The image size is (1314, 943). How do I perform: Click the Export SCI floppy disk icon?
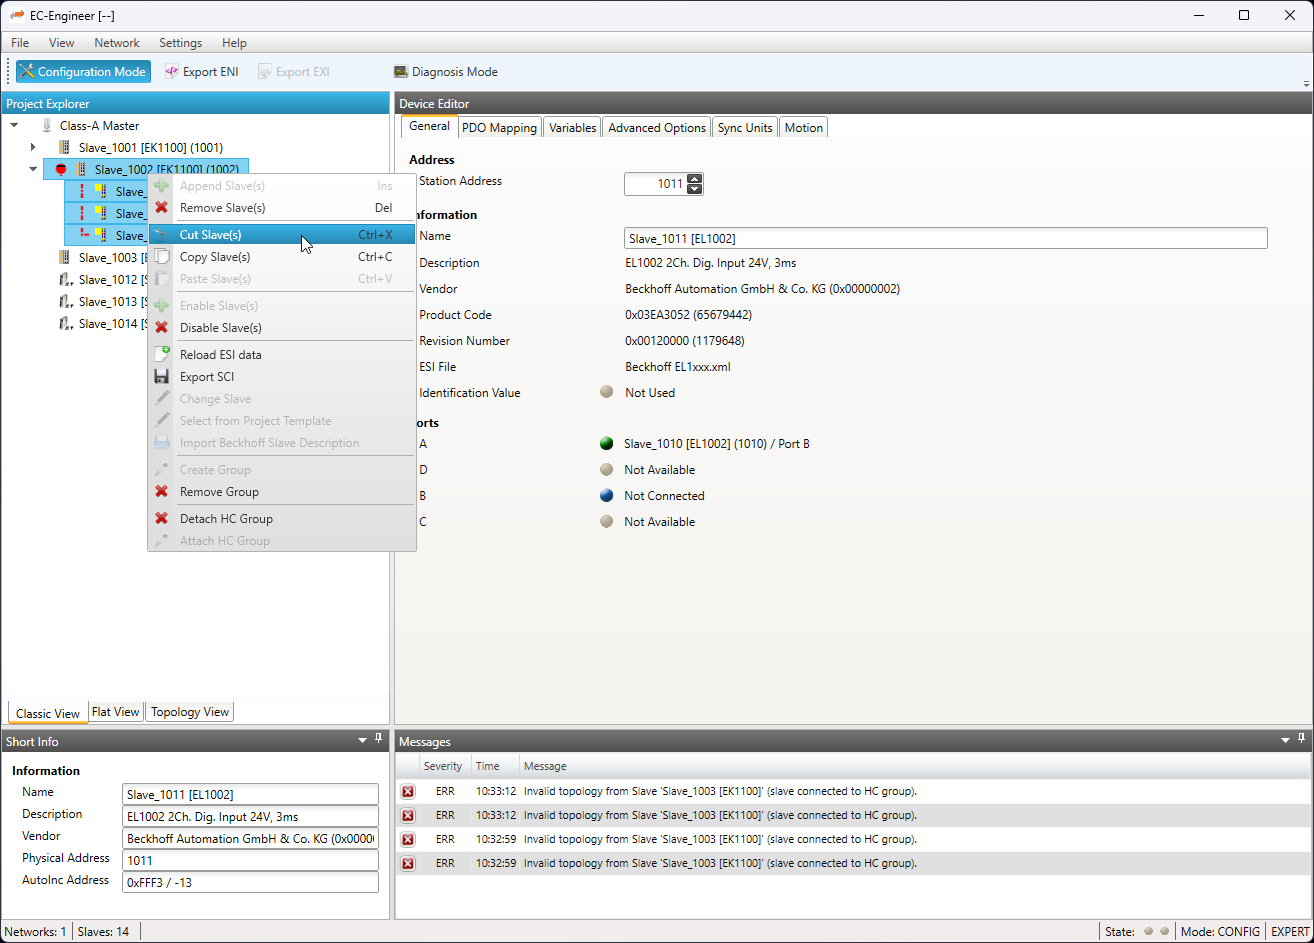point(161,377)
